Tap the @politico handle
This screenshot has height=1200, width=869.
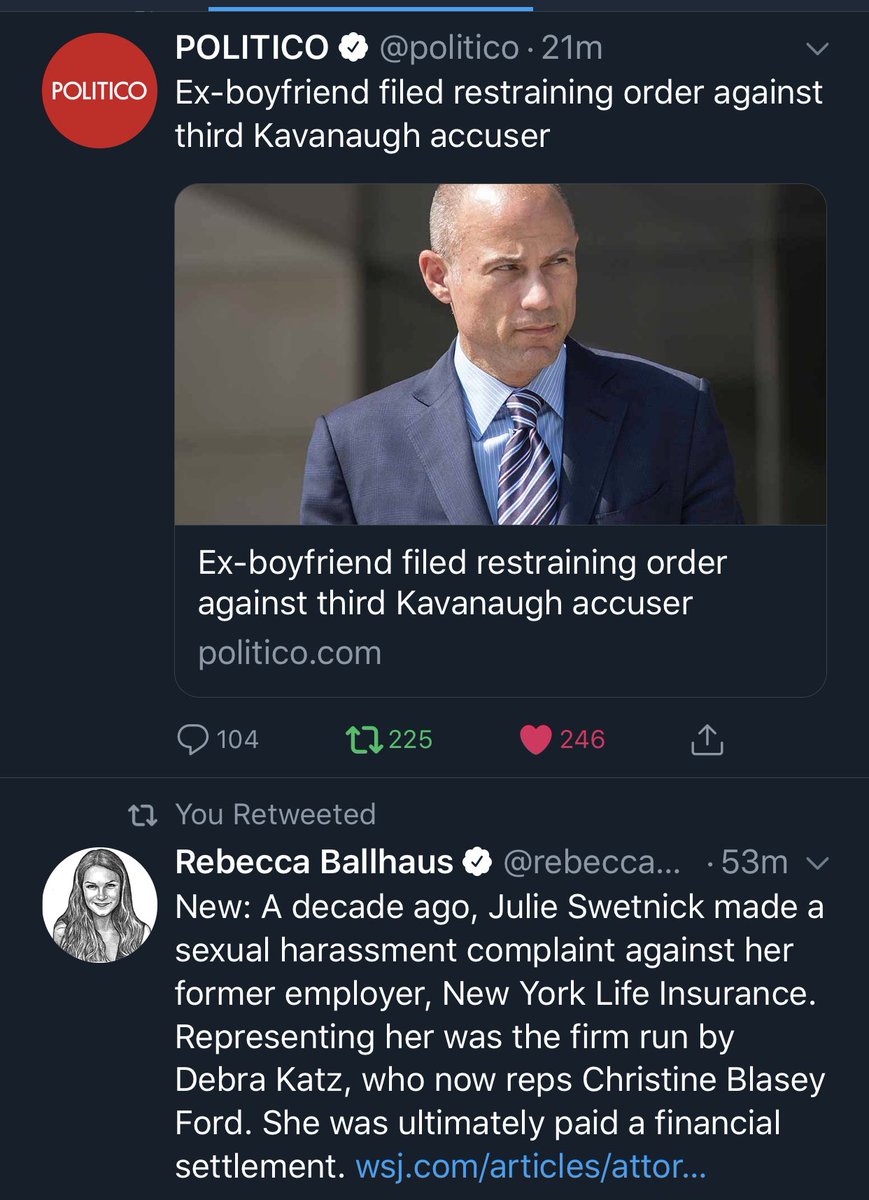tap(445, 47)
